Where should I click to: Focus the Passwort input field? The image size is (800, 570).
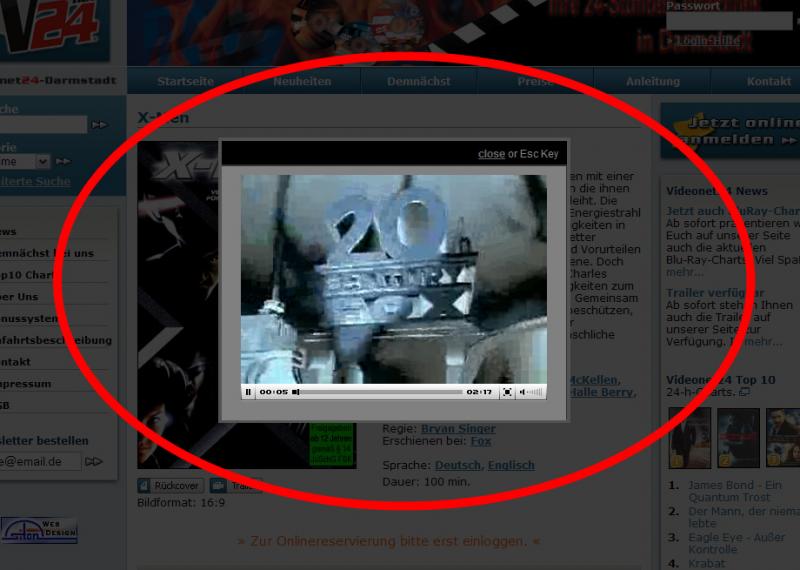[729, 21]
